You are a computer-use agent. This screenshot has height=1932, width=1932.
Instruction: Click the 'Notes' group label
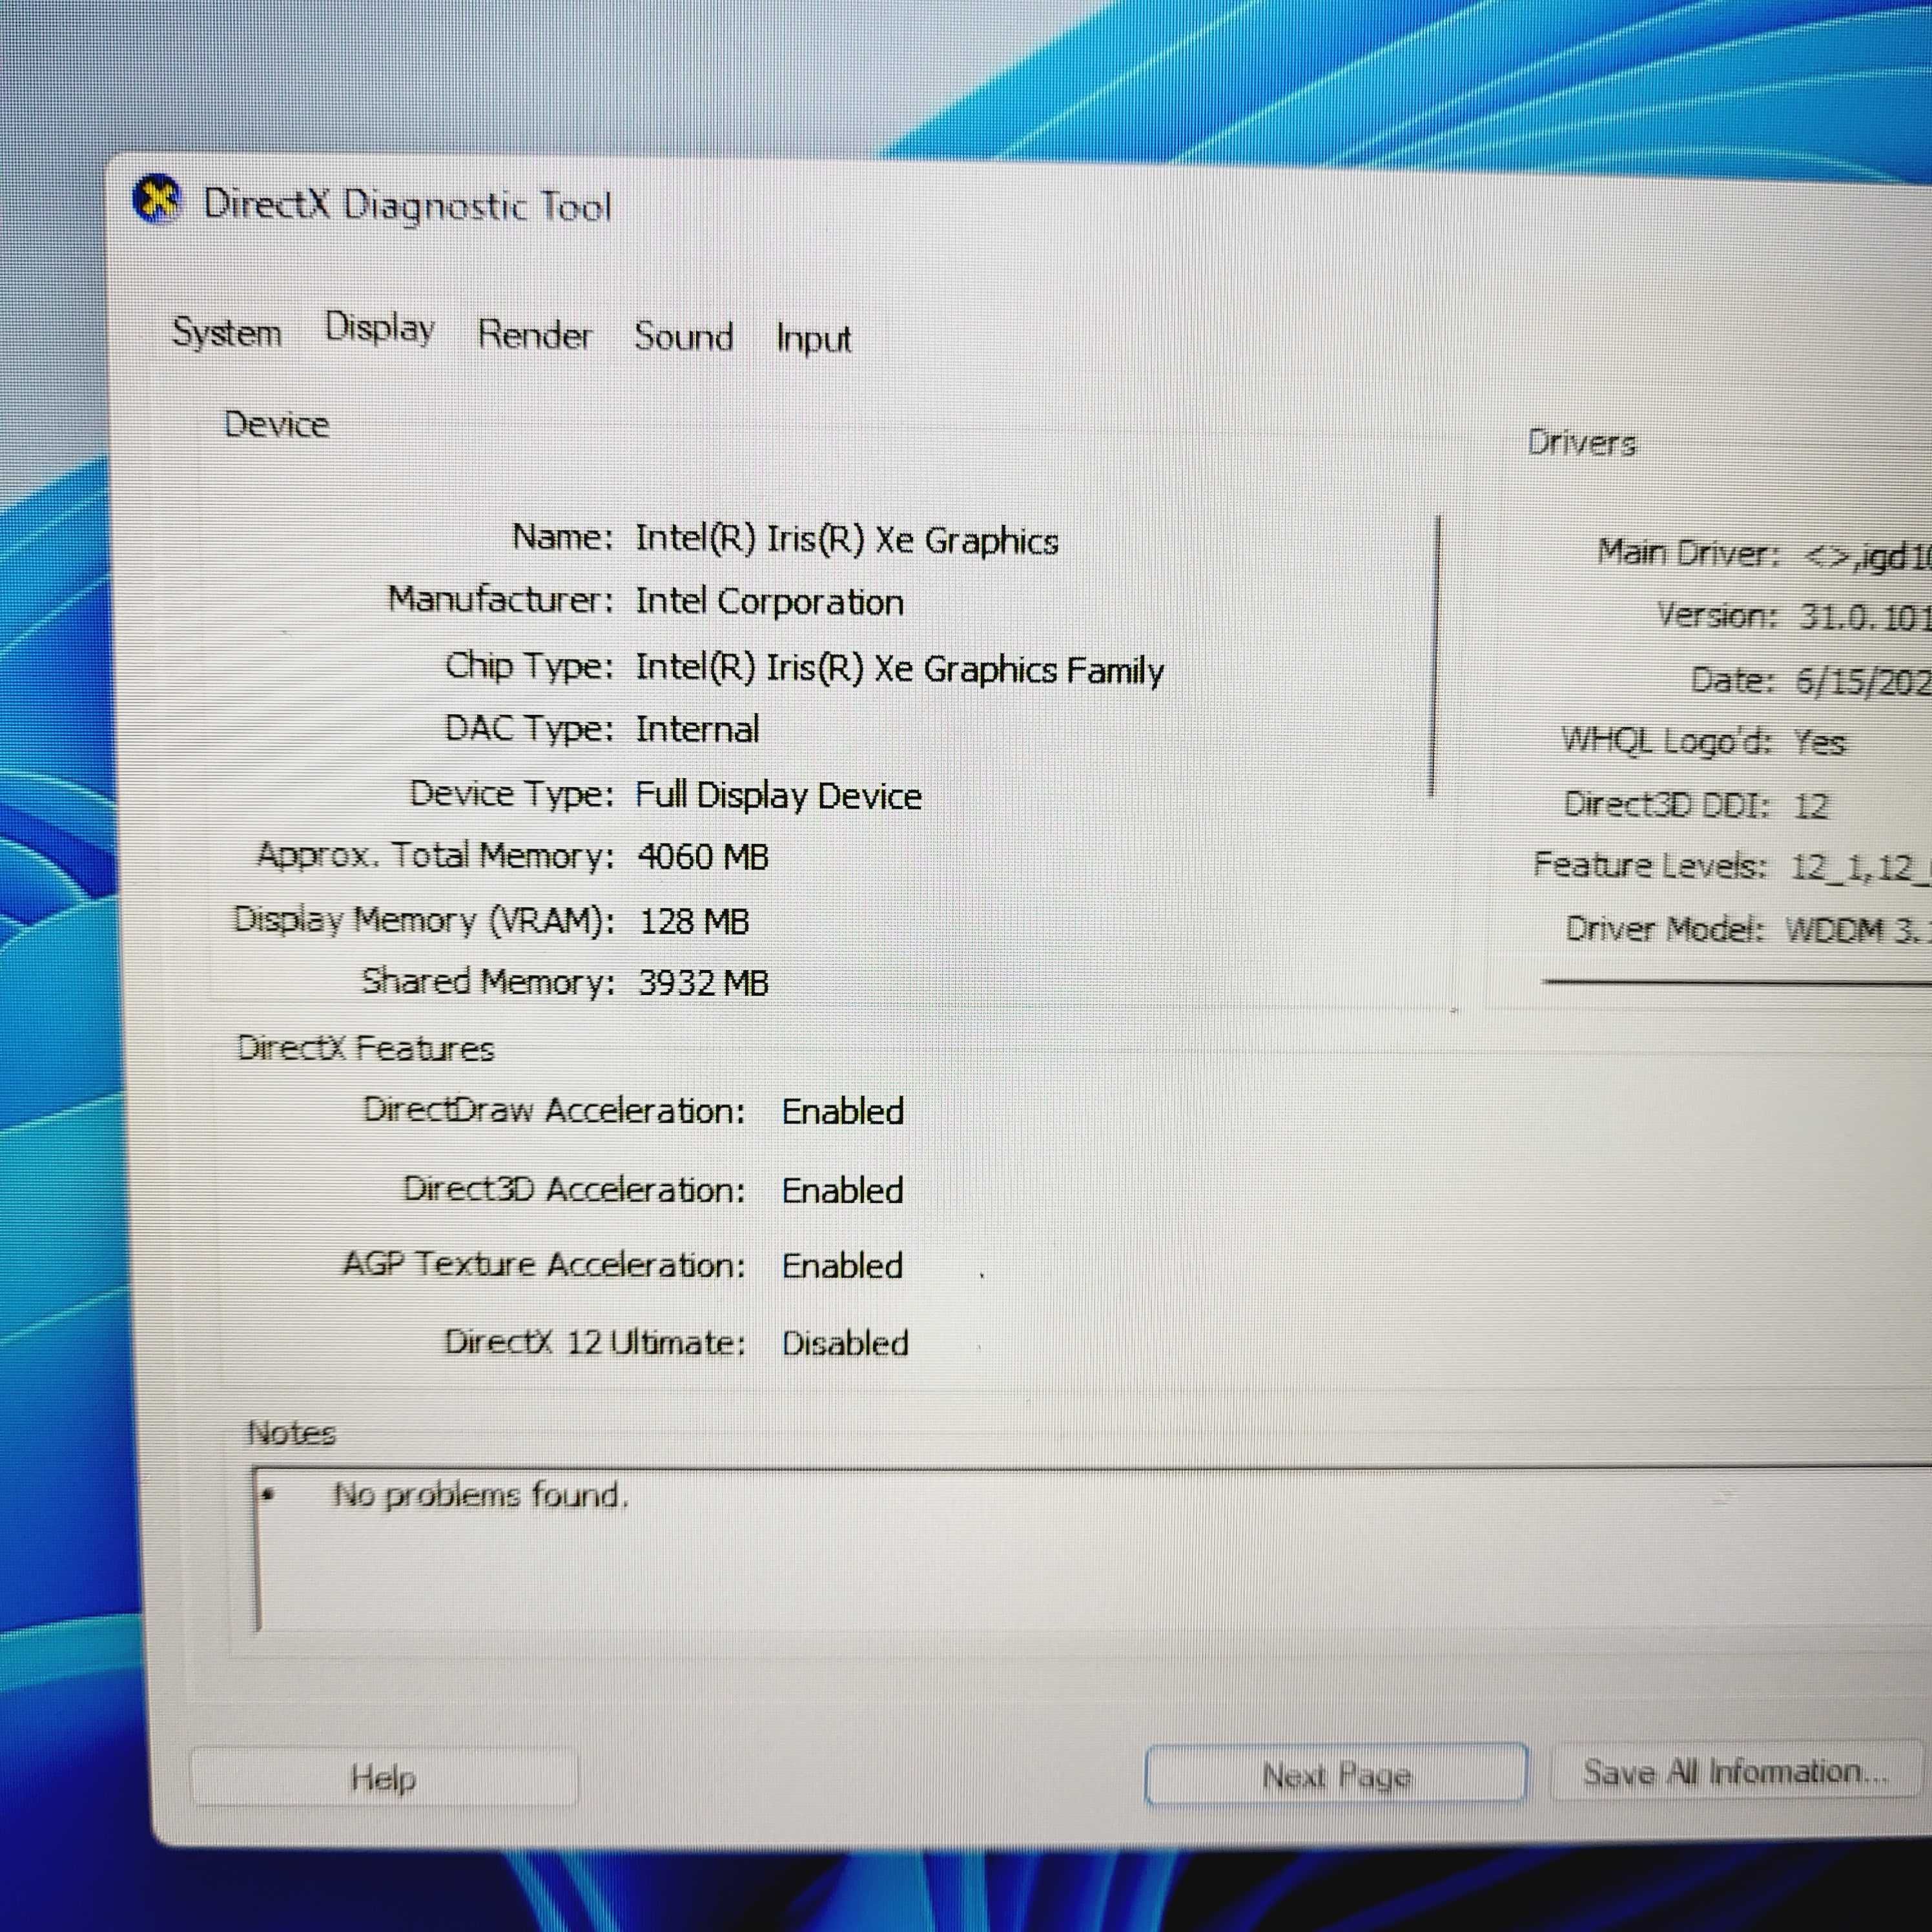291,1433
